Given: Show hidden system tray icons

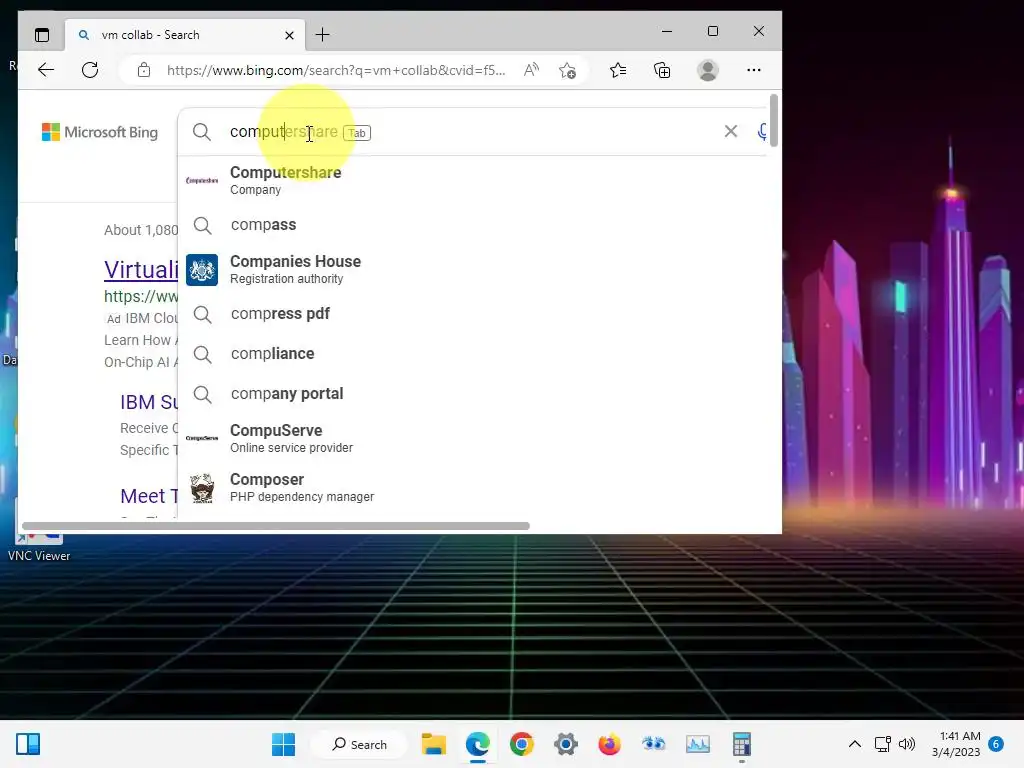Looking at the screenshot, I should pos(854,744).
